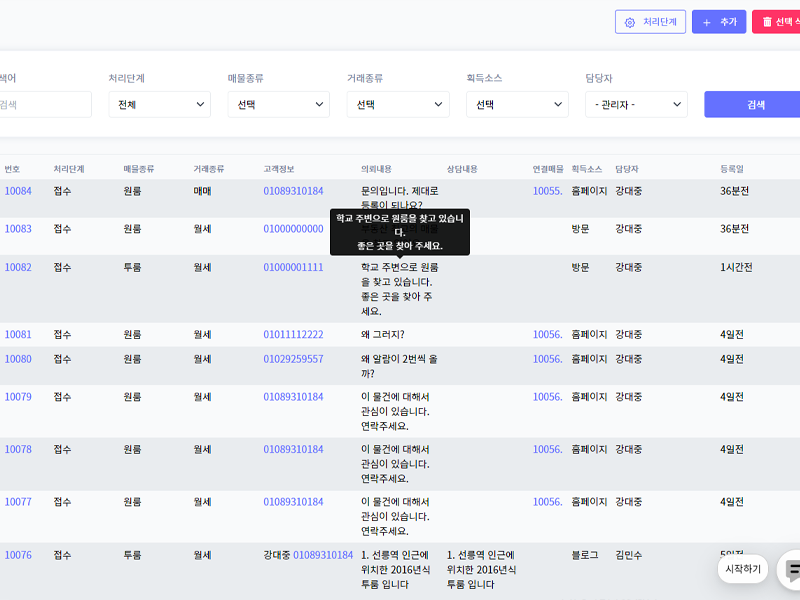The width and height of the screenshot is (800, 600).
Task: Focus the search keyword input field
Action: (x=45, y=105)
